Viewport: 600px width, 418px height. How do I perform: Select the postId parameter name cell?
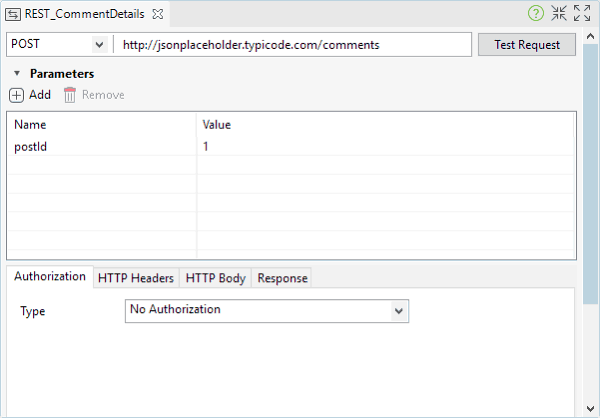[x=103, y=147]
